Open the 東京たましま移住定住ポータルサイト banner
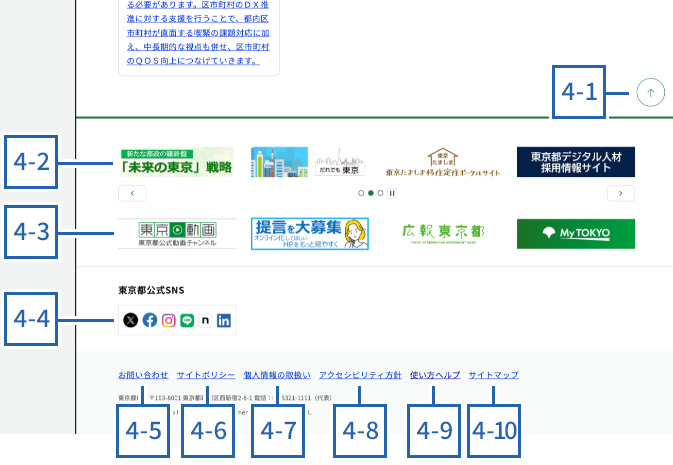 (x=443, y=162)
